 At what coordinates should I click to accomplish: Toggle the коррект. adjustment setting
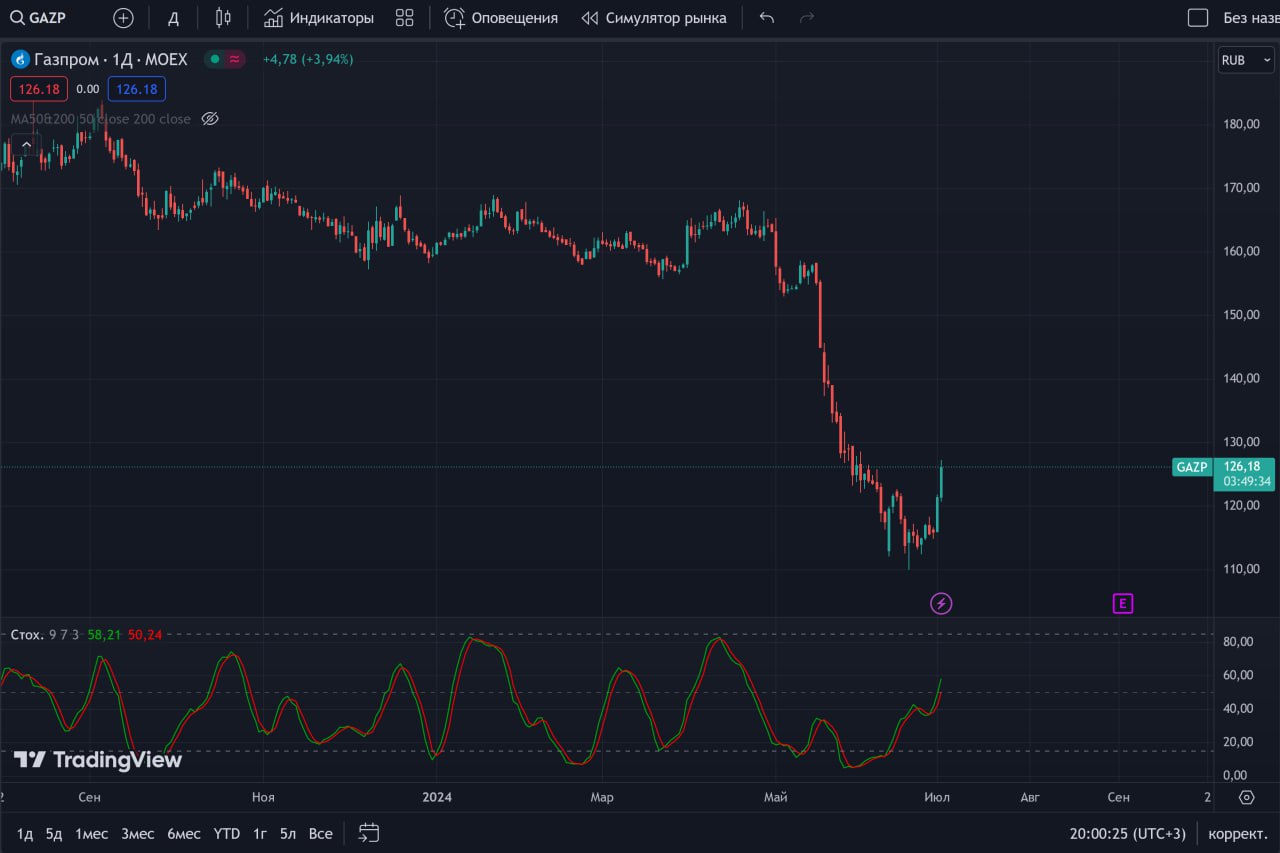(1238, 833)
